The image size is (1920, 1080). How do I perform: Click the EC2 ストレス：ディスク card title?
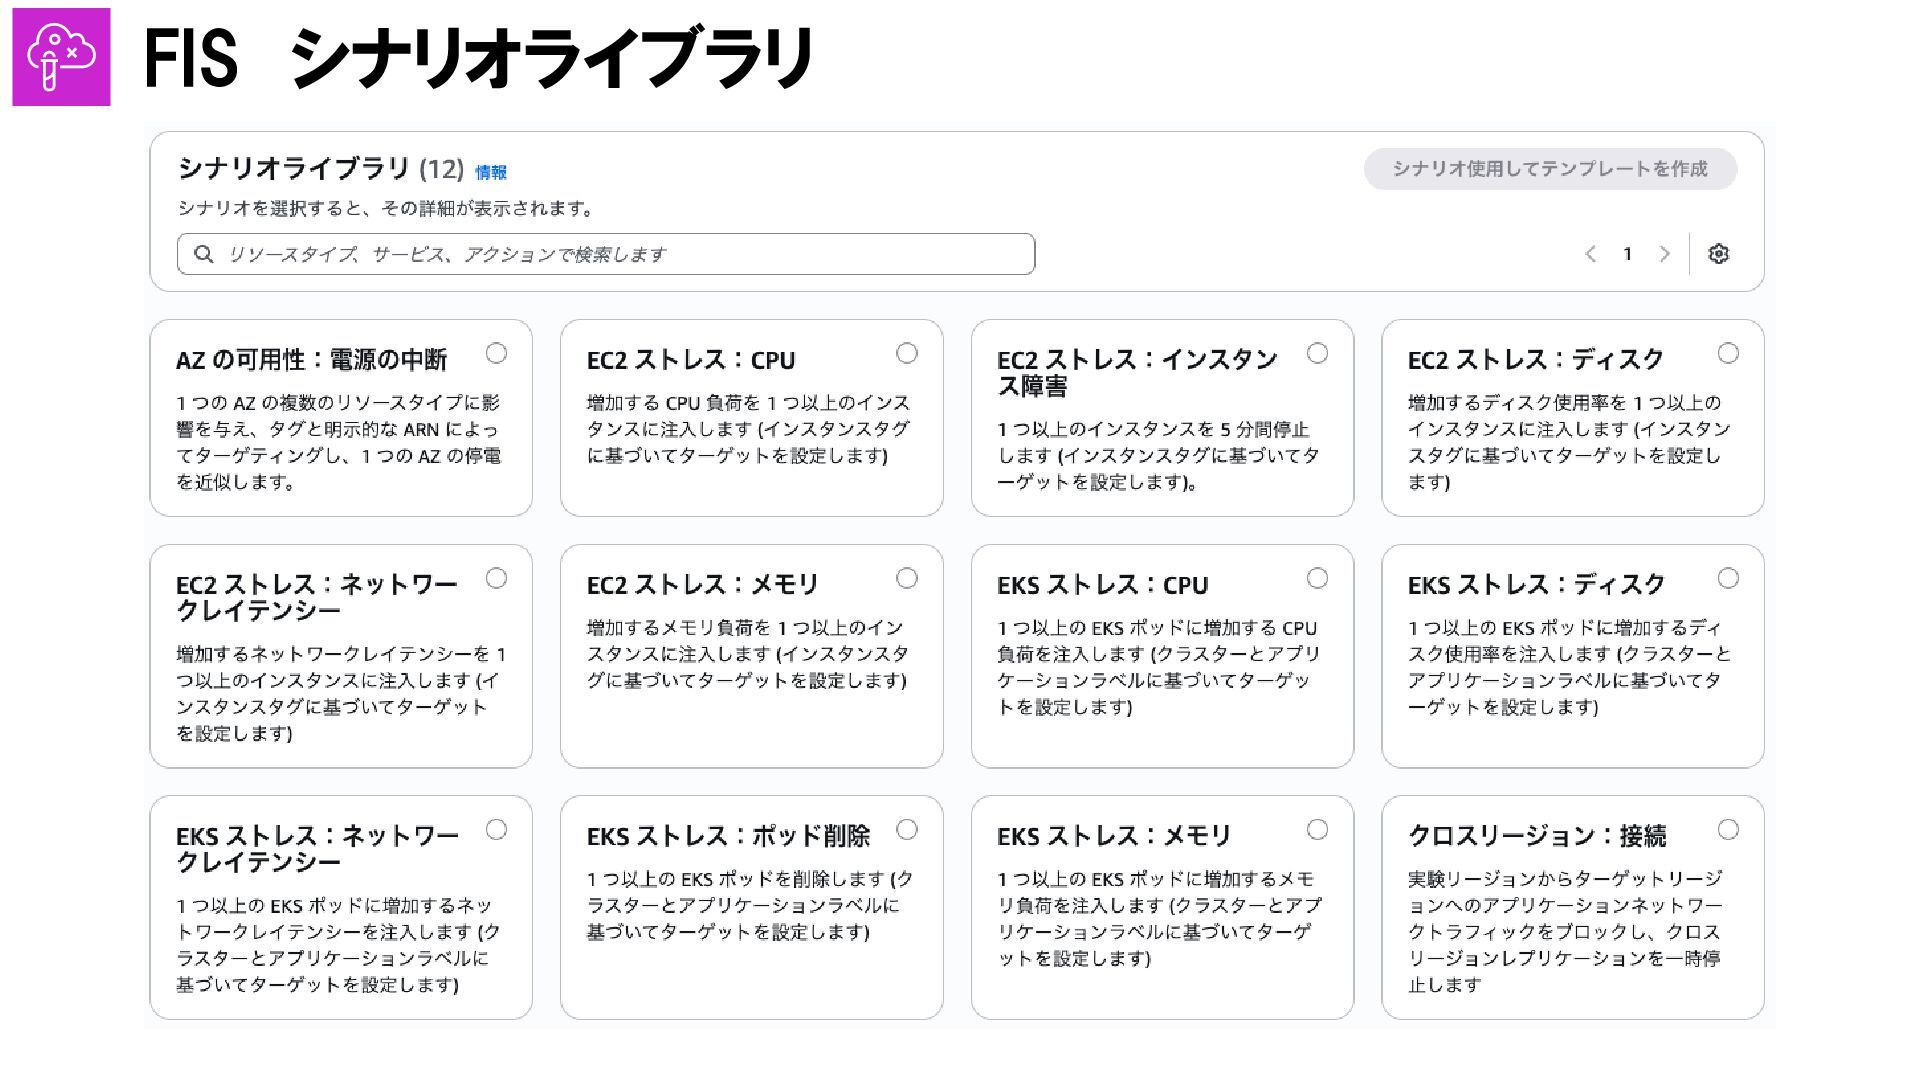coord(1536,360)
